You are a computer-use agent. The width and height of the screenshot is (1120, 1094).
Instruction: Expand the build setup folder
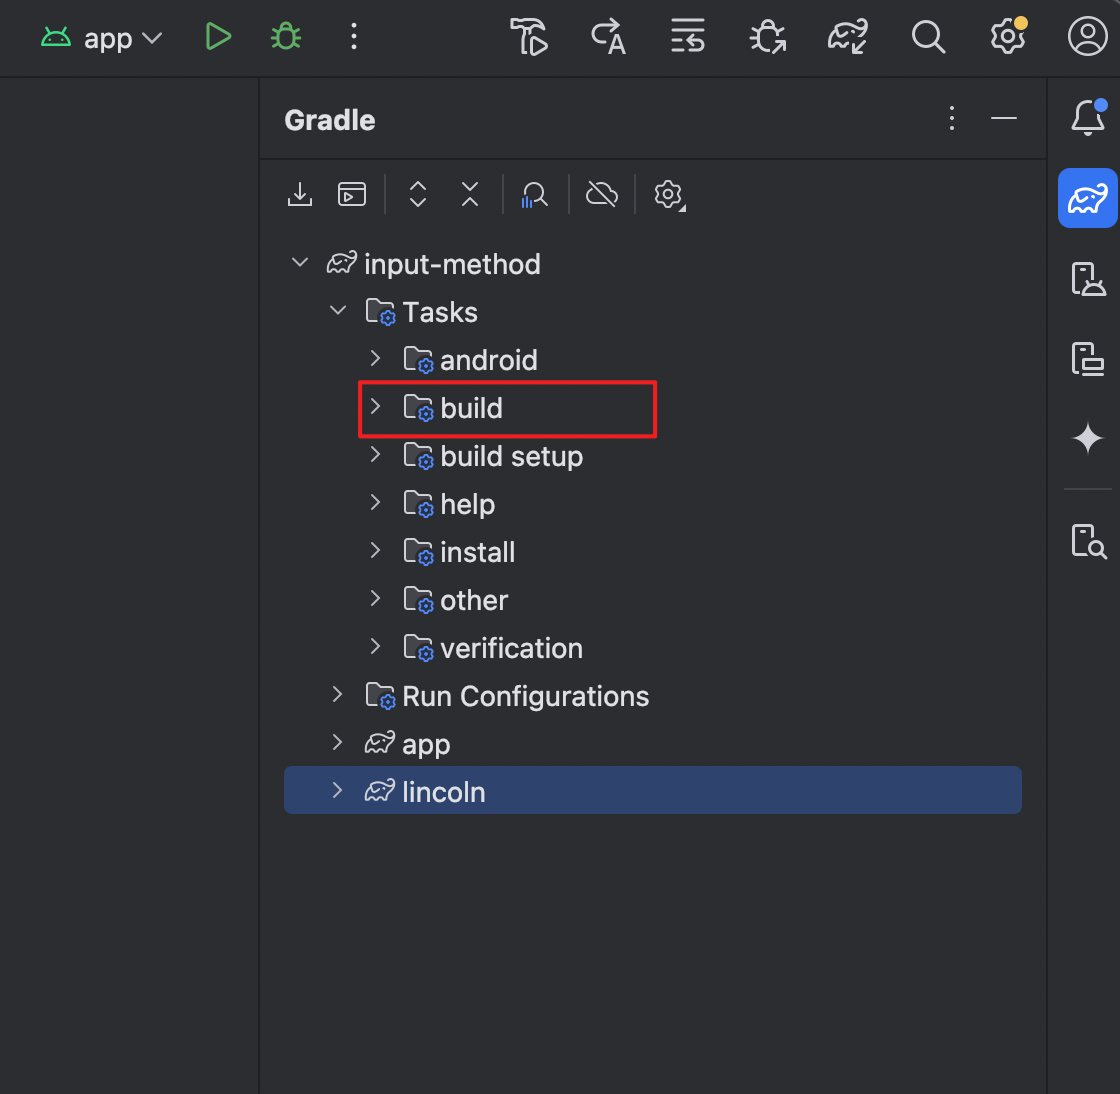click(x=376, y=455)
